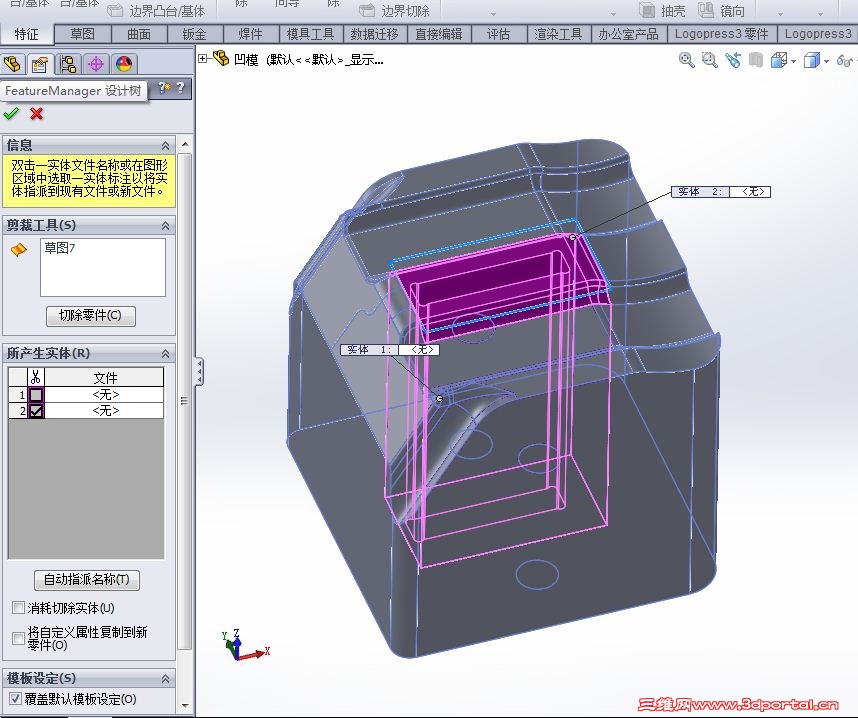The width and height of the screenshot is (858, 718).
Task: Click the 自动指派名称(T) button
Action: click(x=86, y=580)
